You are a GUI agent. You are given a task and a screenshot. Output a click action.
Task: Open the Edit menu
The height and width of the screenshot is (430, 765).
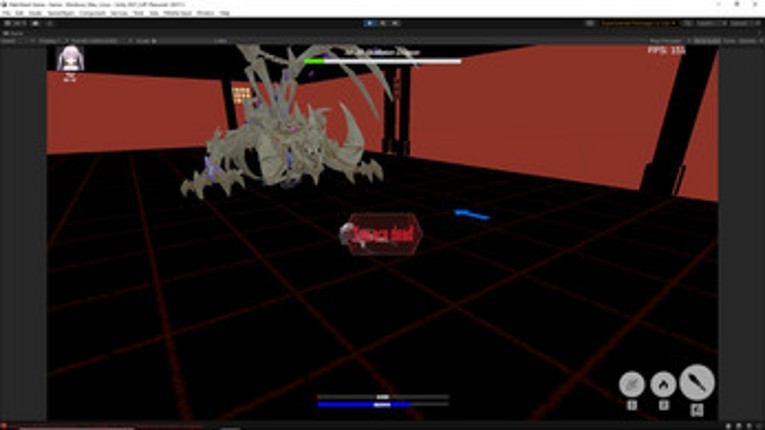(20, 13)
